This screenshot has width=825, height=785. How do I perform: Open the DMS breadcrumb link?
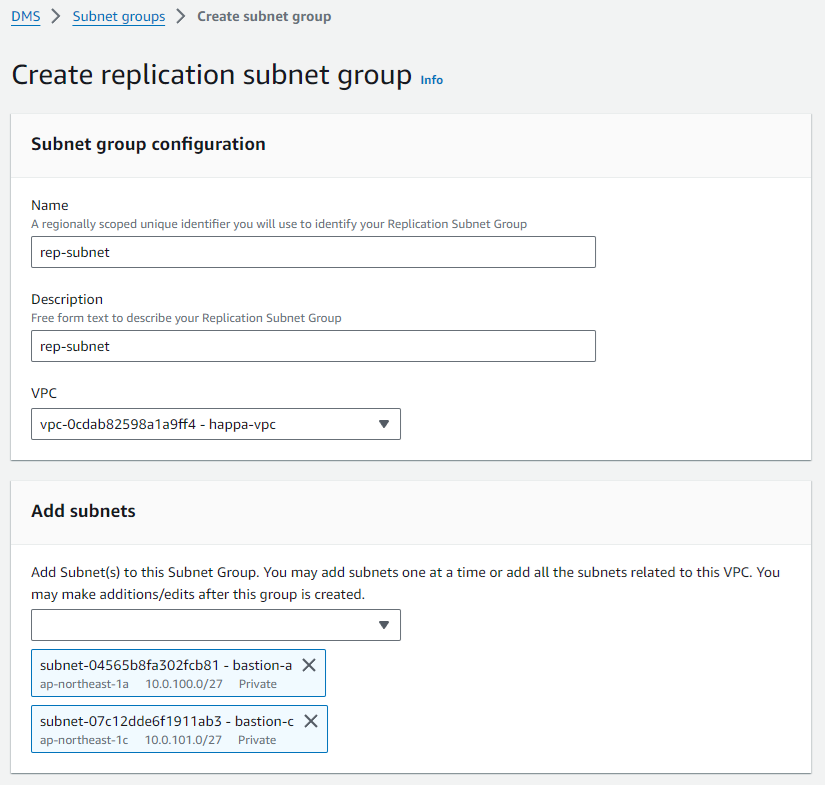26,16
